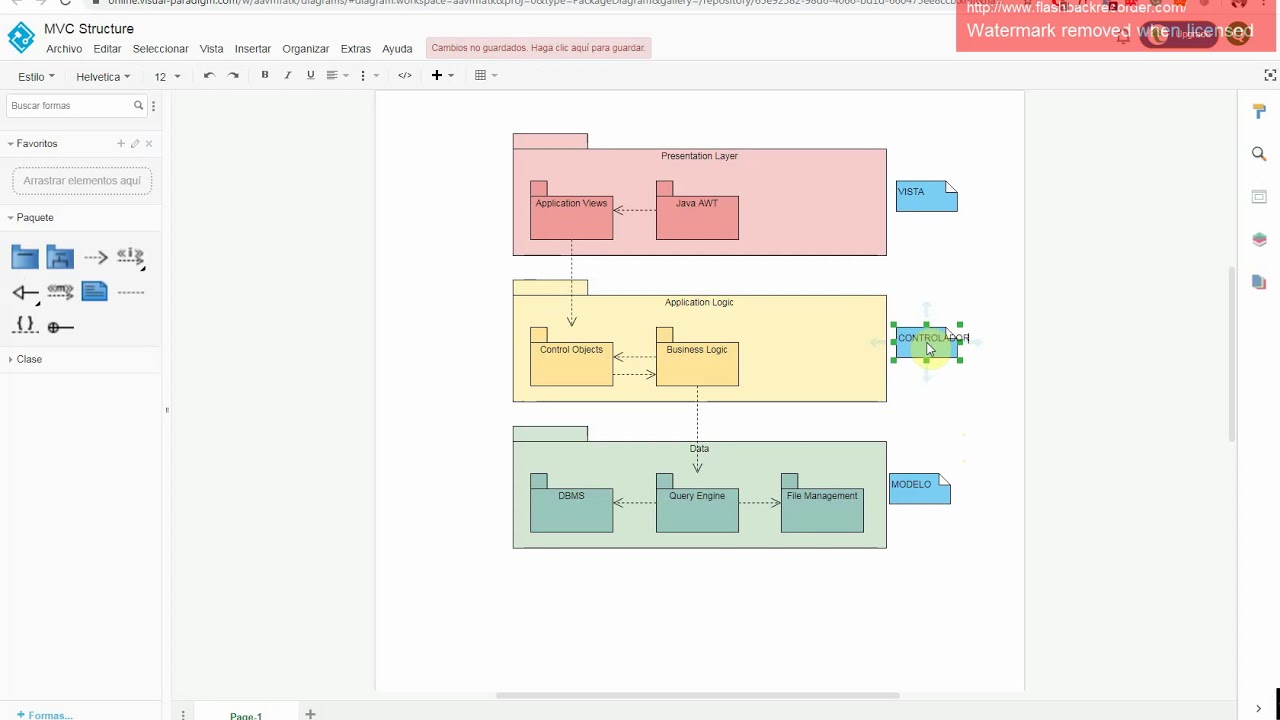Select the dashed Anchor line shape
The height and width of the screenshot is (720, 1280).
tap(131, 293)
